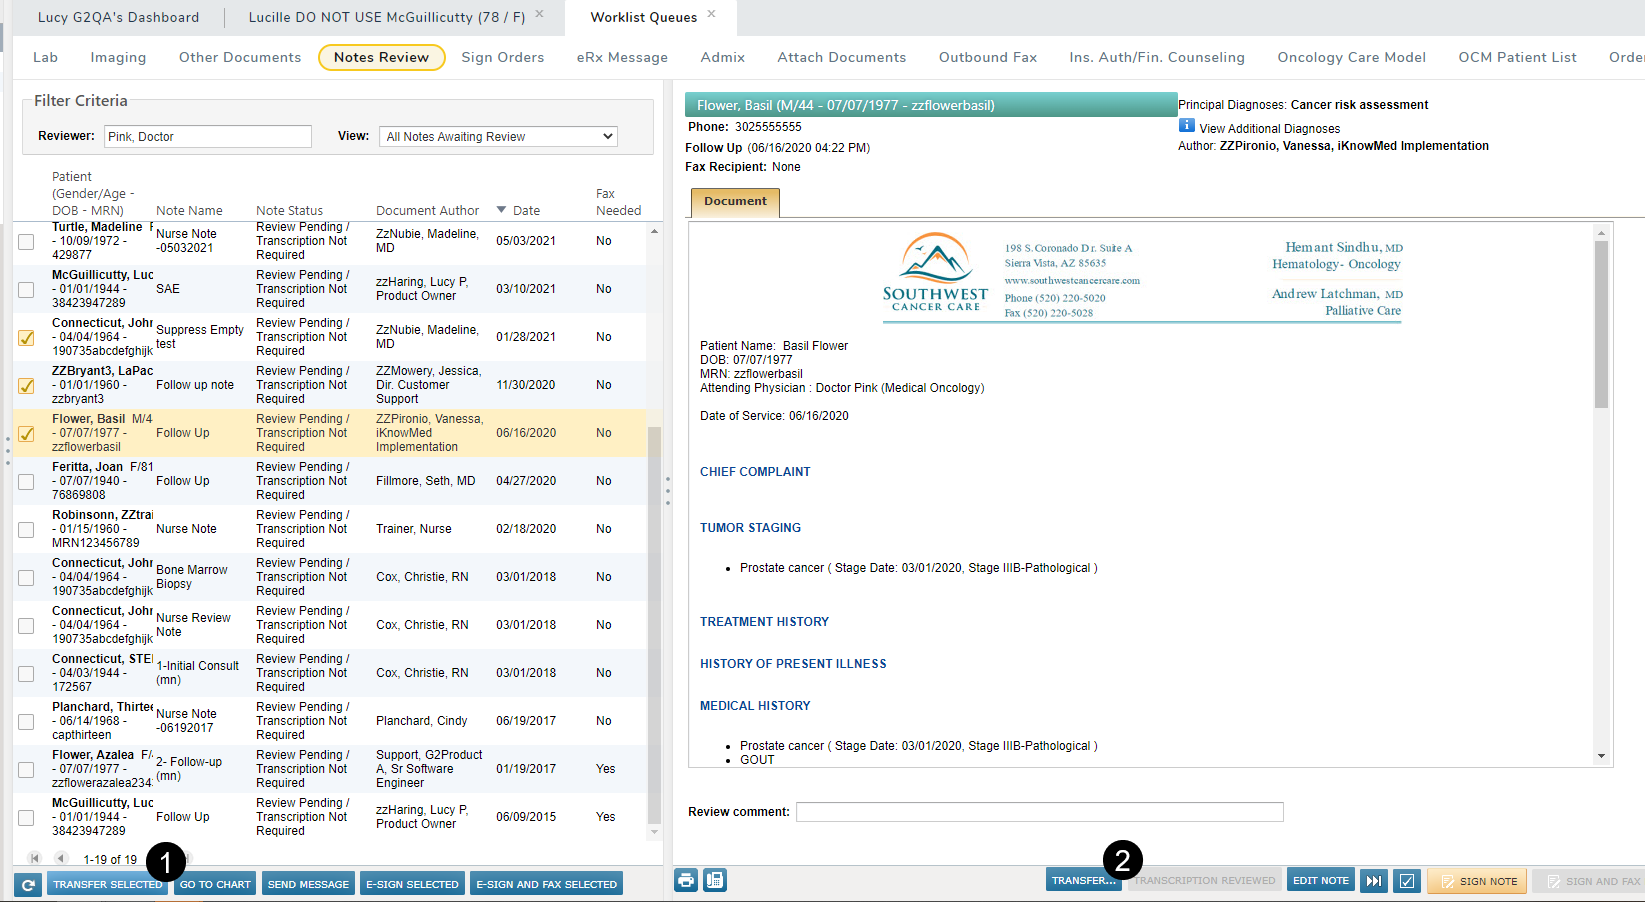This screenshot has width=1645, height=902.
Task: Open the All Notes Awaiting Review dropdown
Action: (497, 137)
